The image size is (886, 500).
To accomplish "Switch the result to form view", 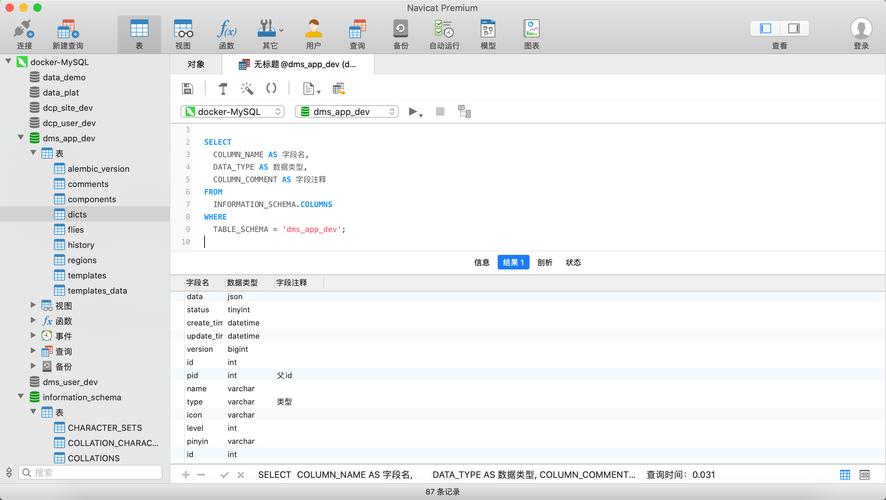I will [865, 474].
